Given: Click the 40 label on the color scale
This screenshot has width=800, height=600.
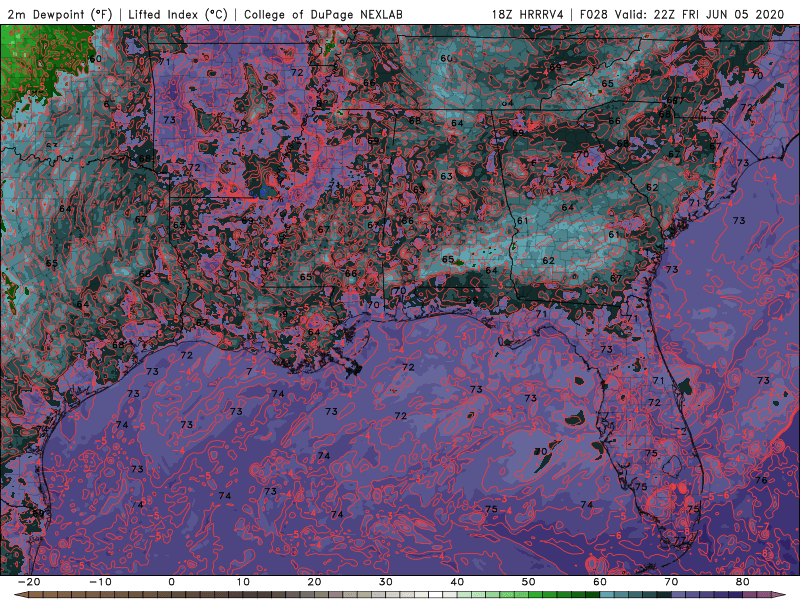Looking at the screenshot, I should click(457, 582).
